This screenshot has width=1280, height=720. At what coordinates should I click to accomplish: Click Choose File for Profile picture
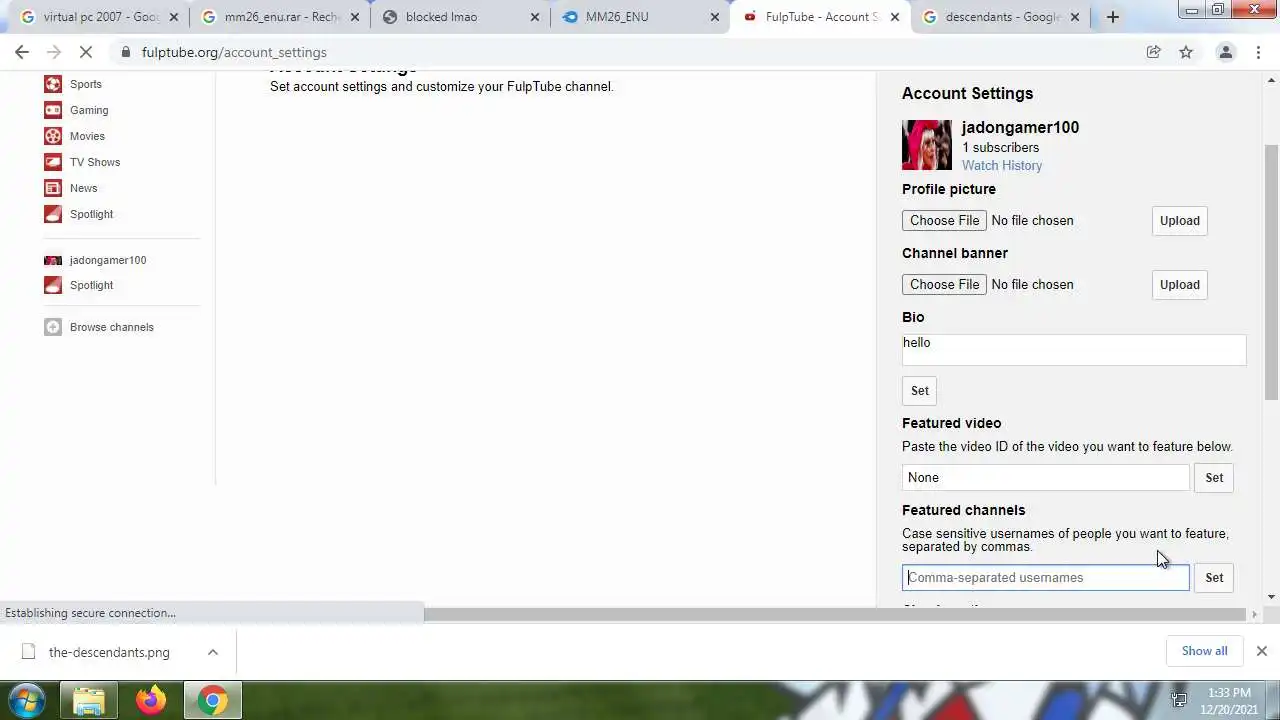[x=944, y=220]
